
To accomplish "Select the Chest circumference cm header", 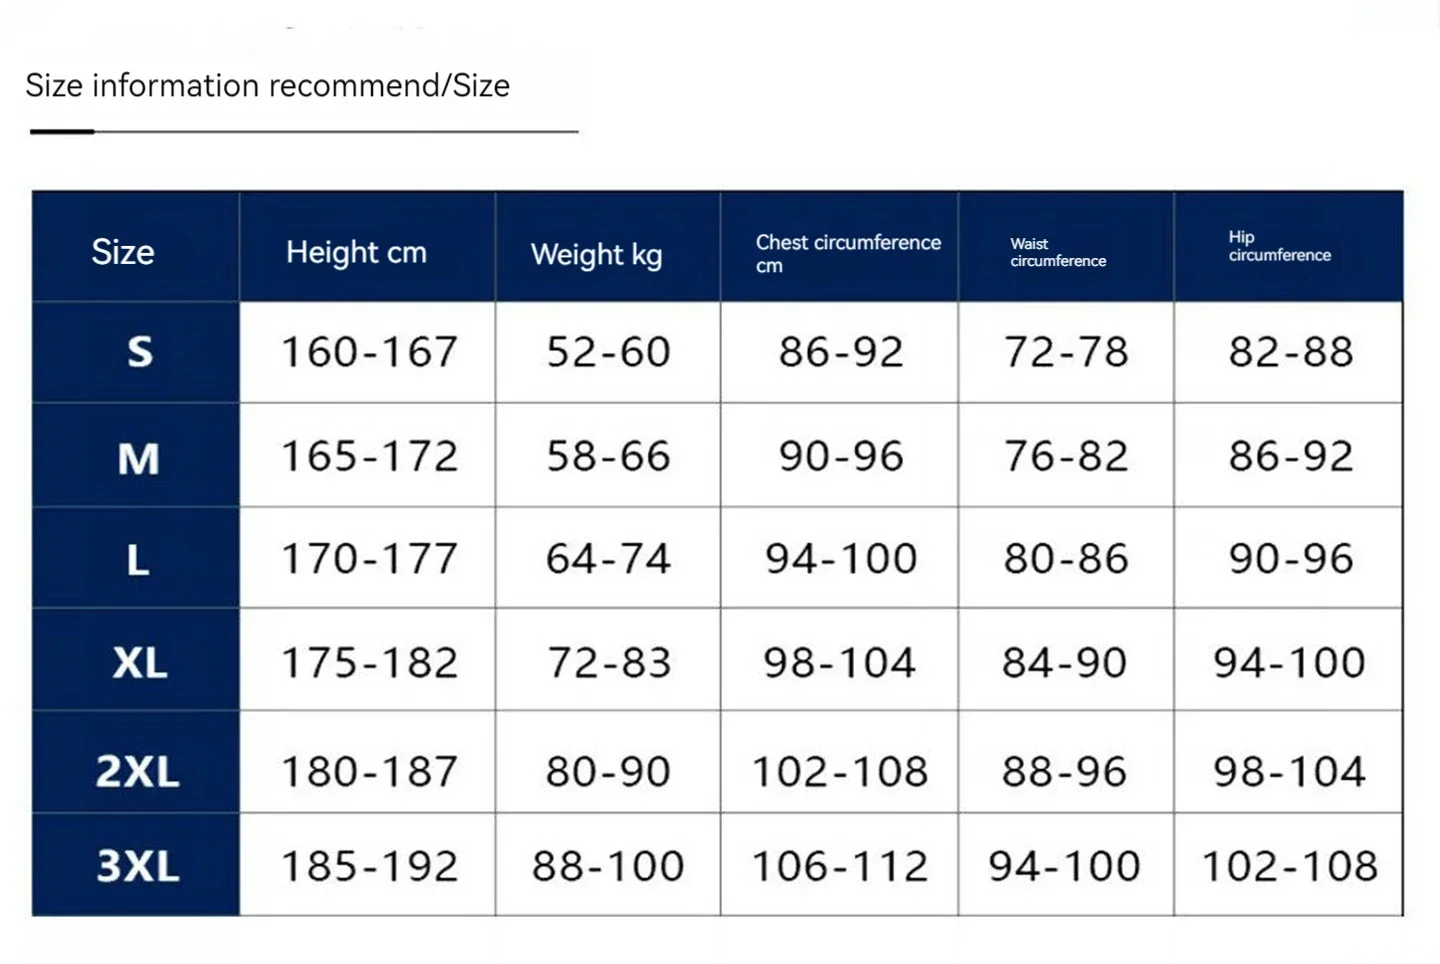I will (839, 247).
